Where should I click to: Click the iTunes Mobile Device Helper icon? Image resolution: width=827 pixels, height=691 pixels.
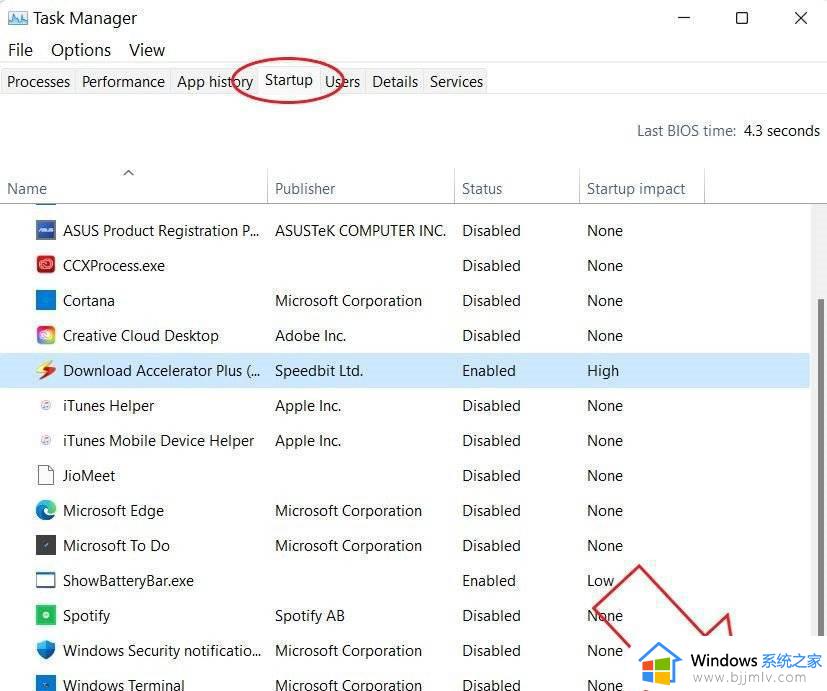[46, 440]
